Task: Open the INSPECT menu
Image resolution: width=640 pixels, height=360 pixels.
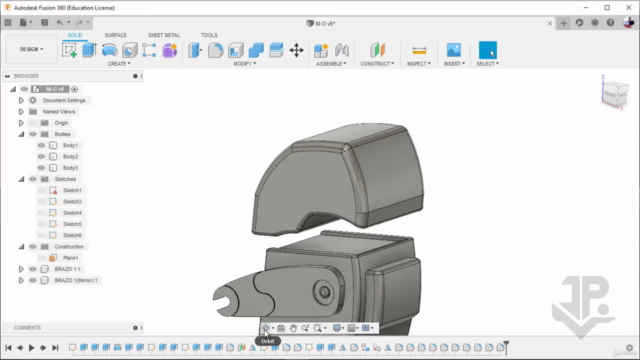Action: 419,64
